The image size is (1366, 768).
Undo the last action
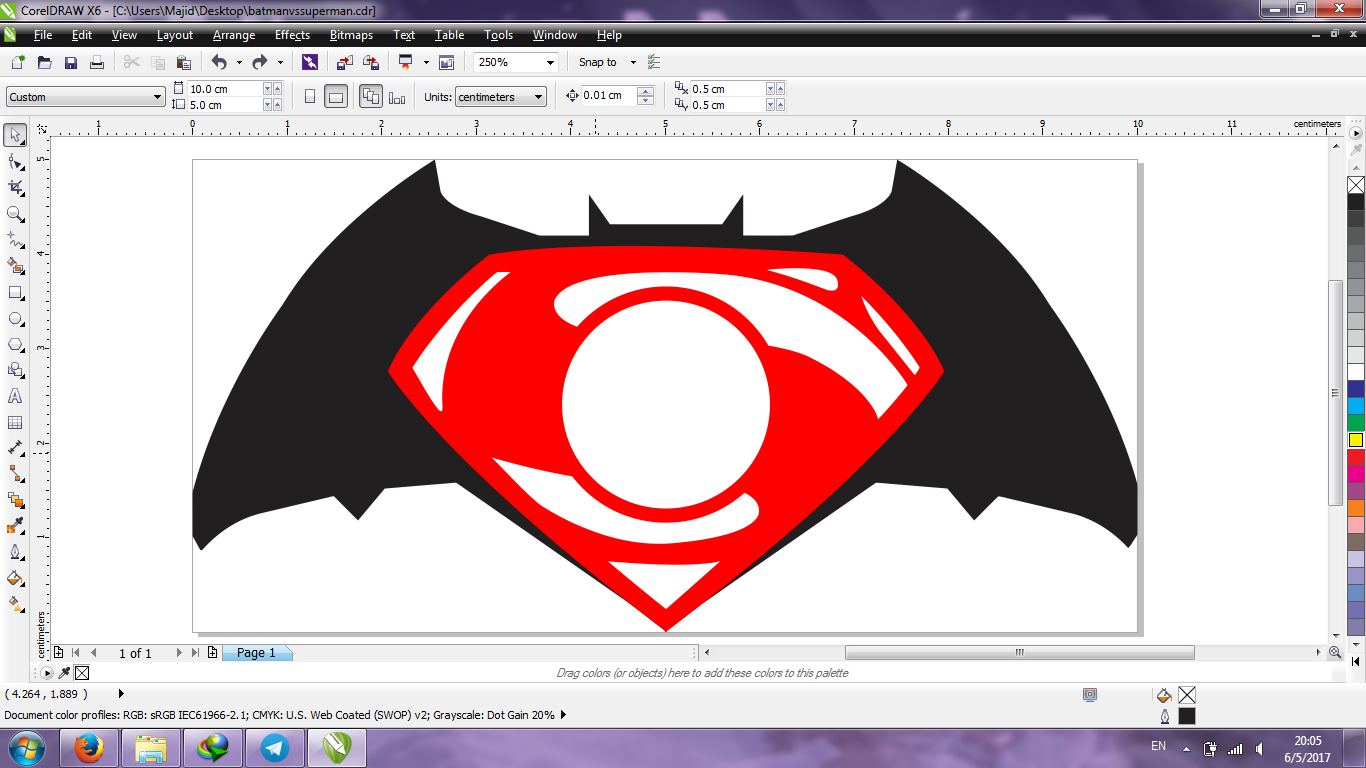click(219, 62)
